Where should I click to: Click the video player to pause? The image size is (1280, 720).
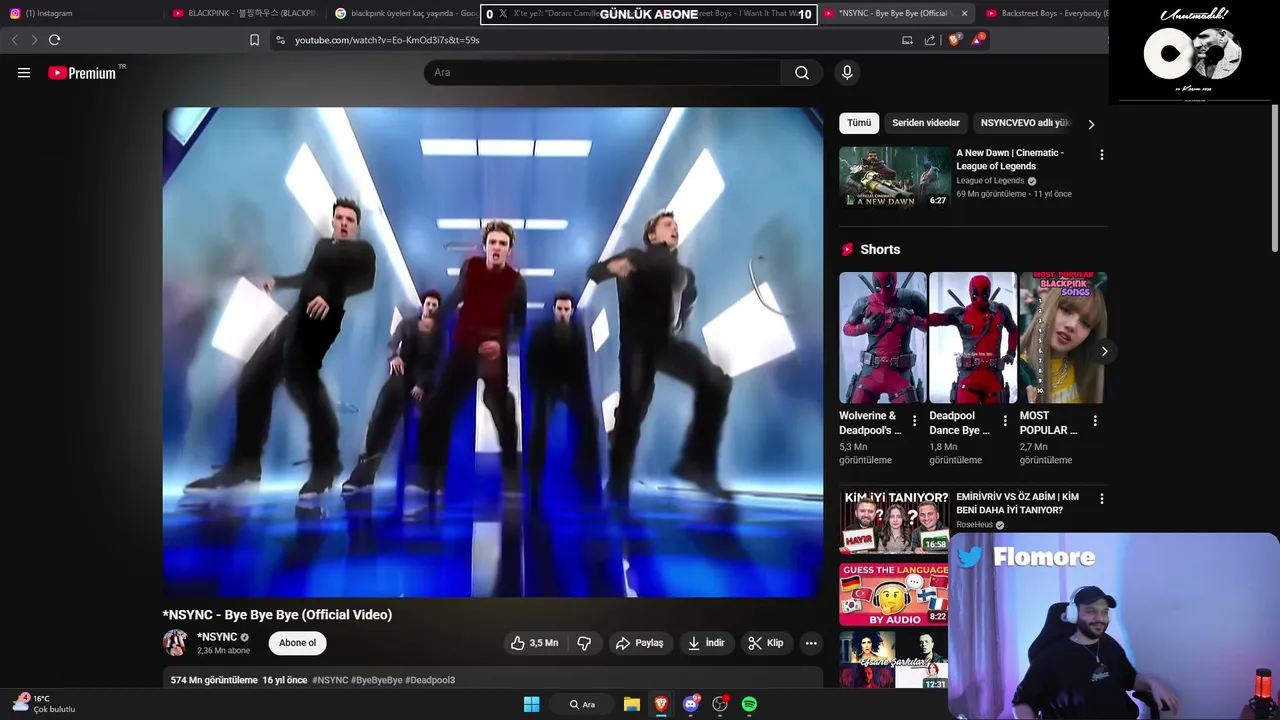493,352
